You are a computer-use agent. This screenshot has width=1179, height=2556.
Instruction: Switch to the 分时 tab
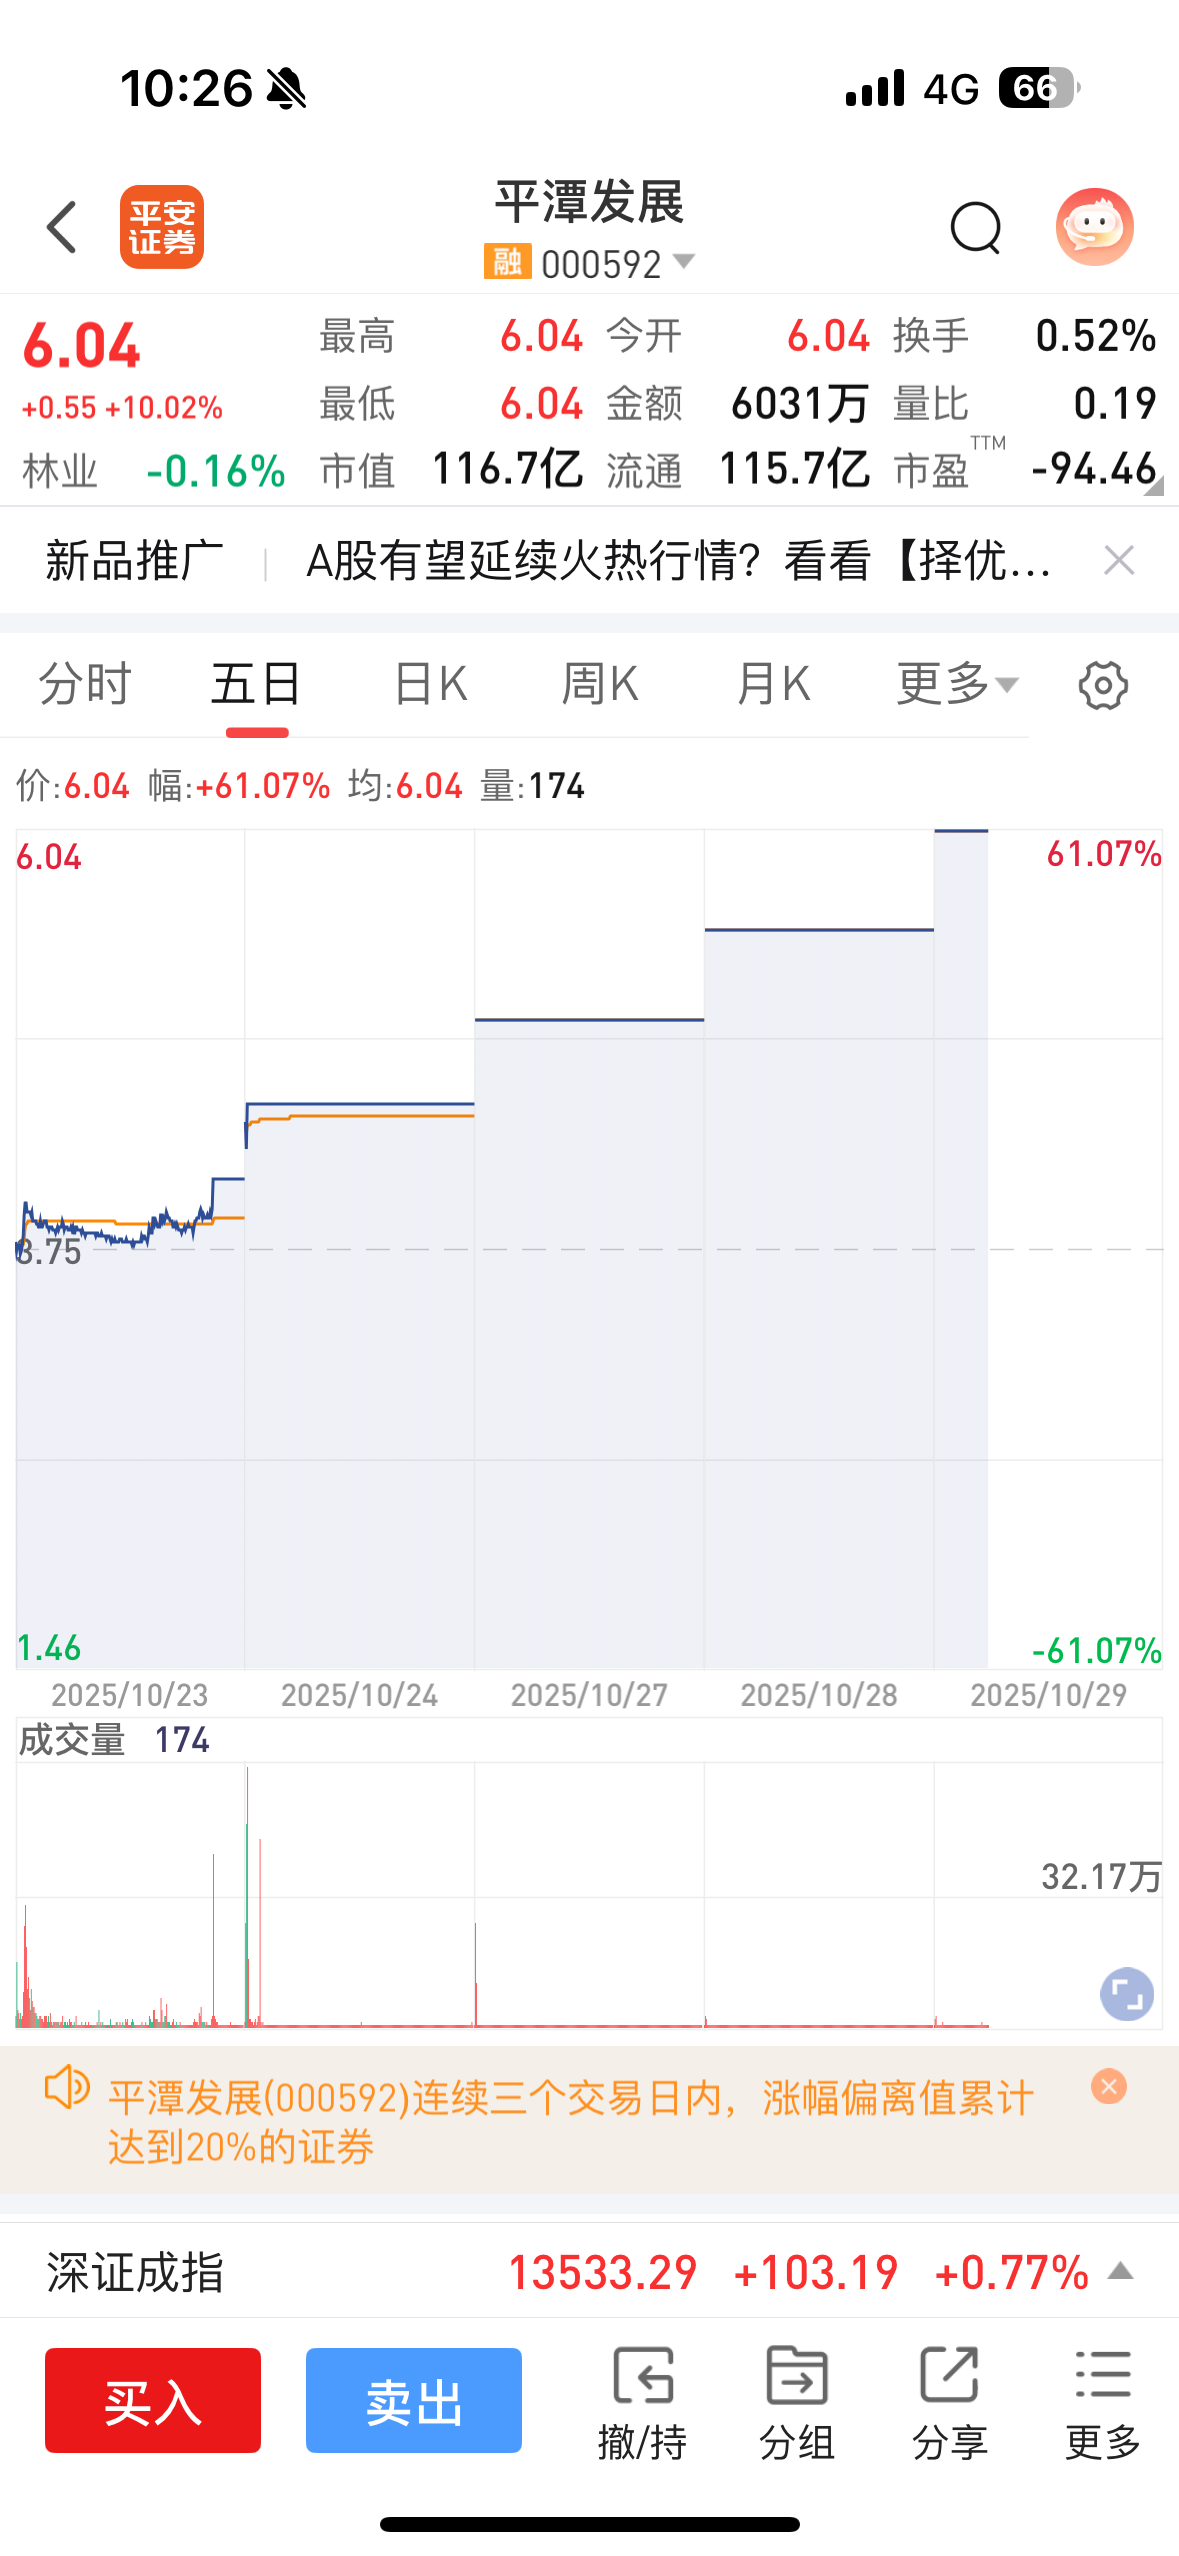(x=85, y=685)
